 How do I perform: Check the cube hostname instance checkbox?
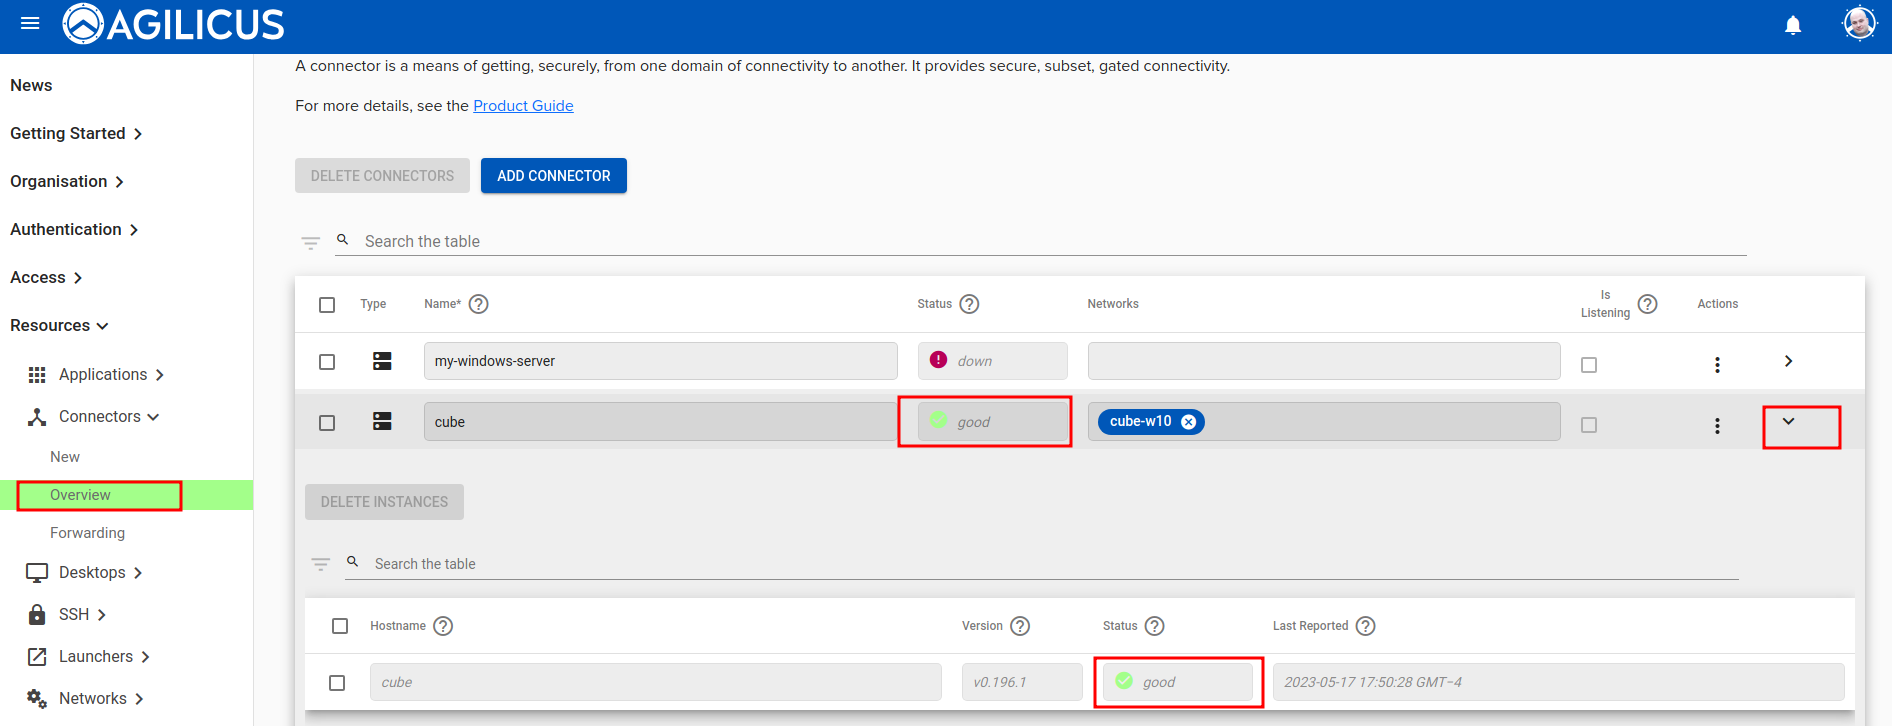point(337,683)
